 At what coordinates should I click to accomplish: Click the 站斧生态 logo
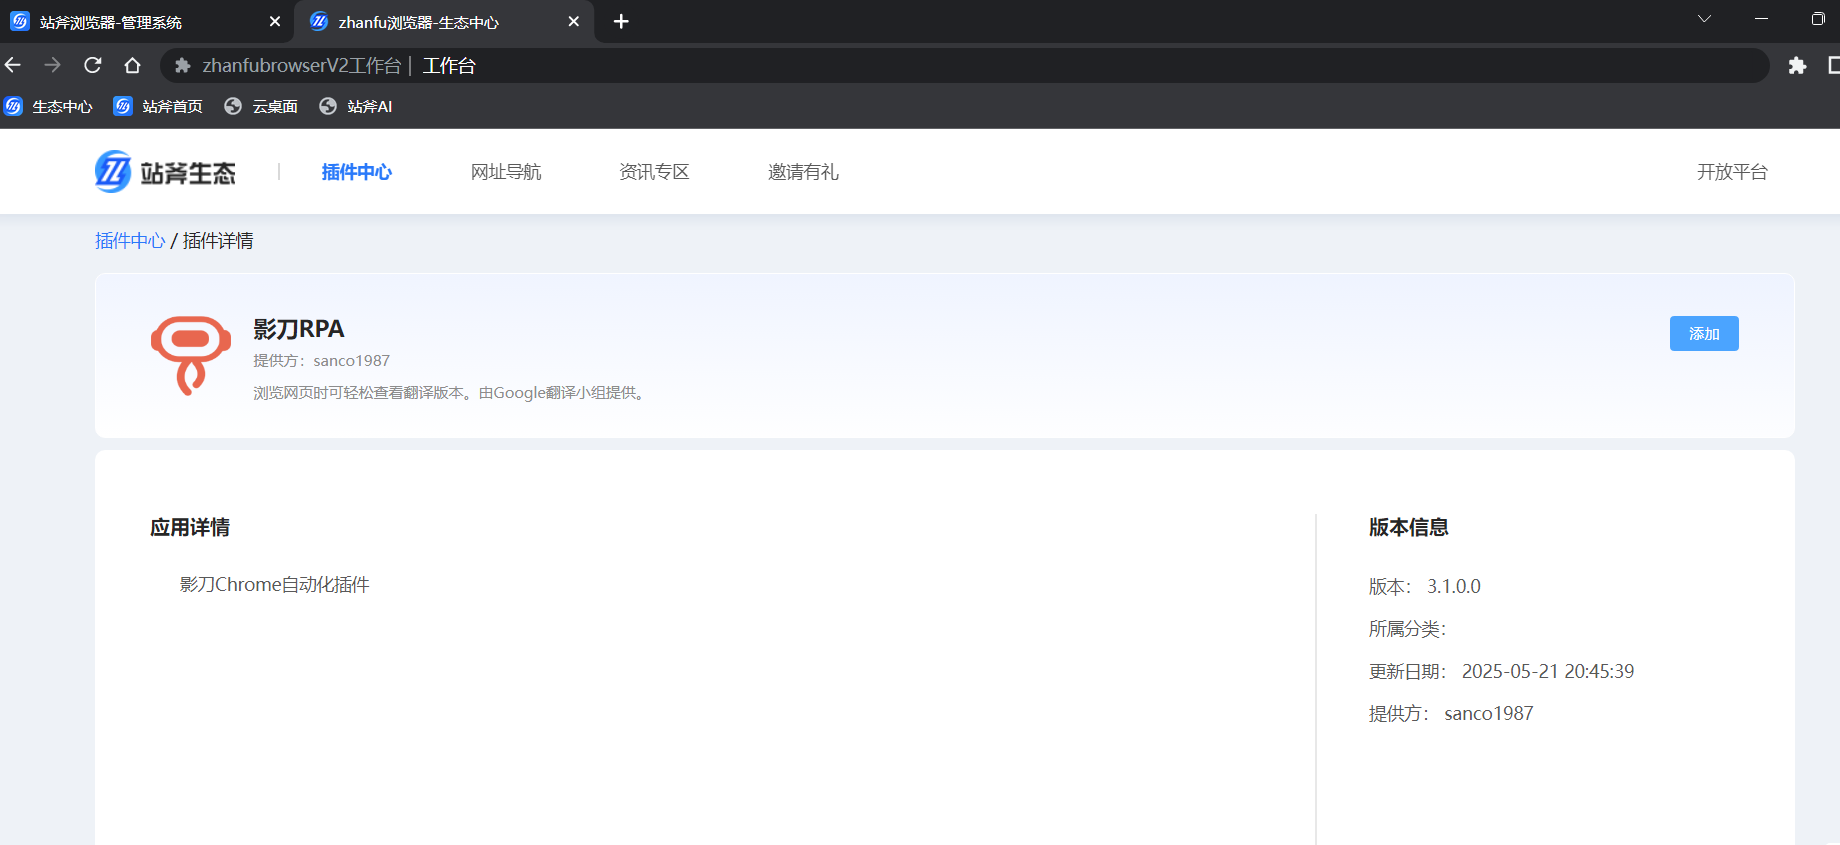point(165,172)
